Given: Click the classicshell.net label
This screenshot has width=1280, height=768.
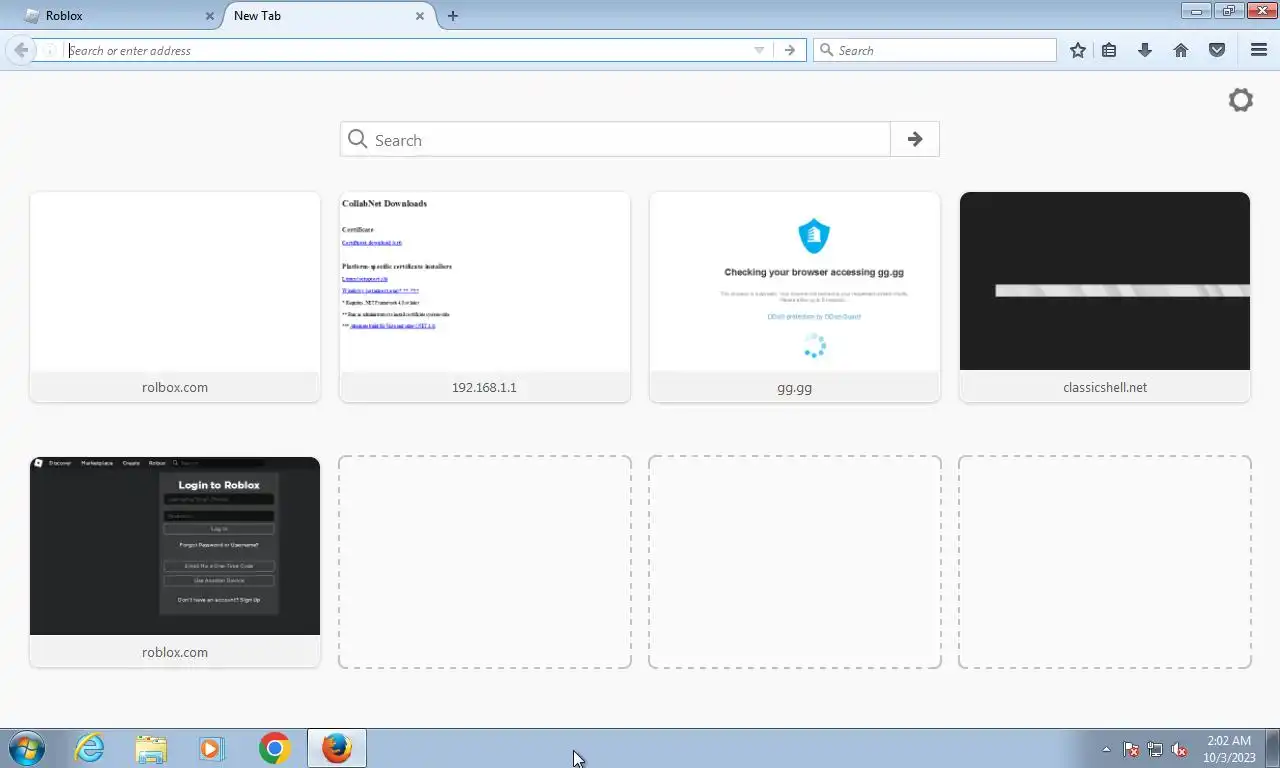Looking at the screenshot, I should coord(1105,387).
